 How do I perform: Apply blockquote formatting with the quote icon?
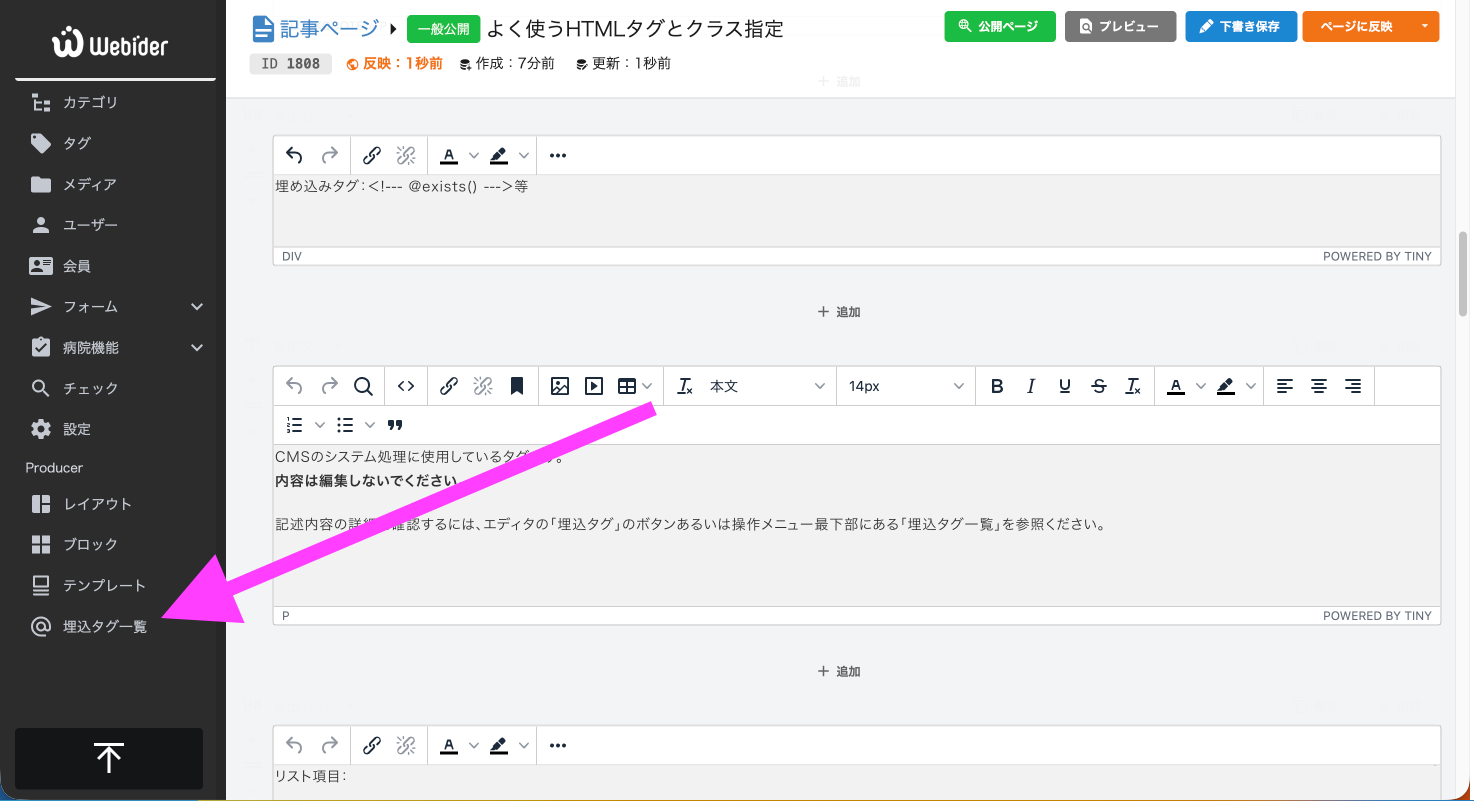(x=395, y=425)
